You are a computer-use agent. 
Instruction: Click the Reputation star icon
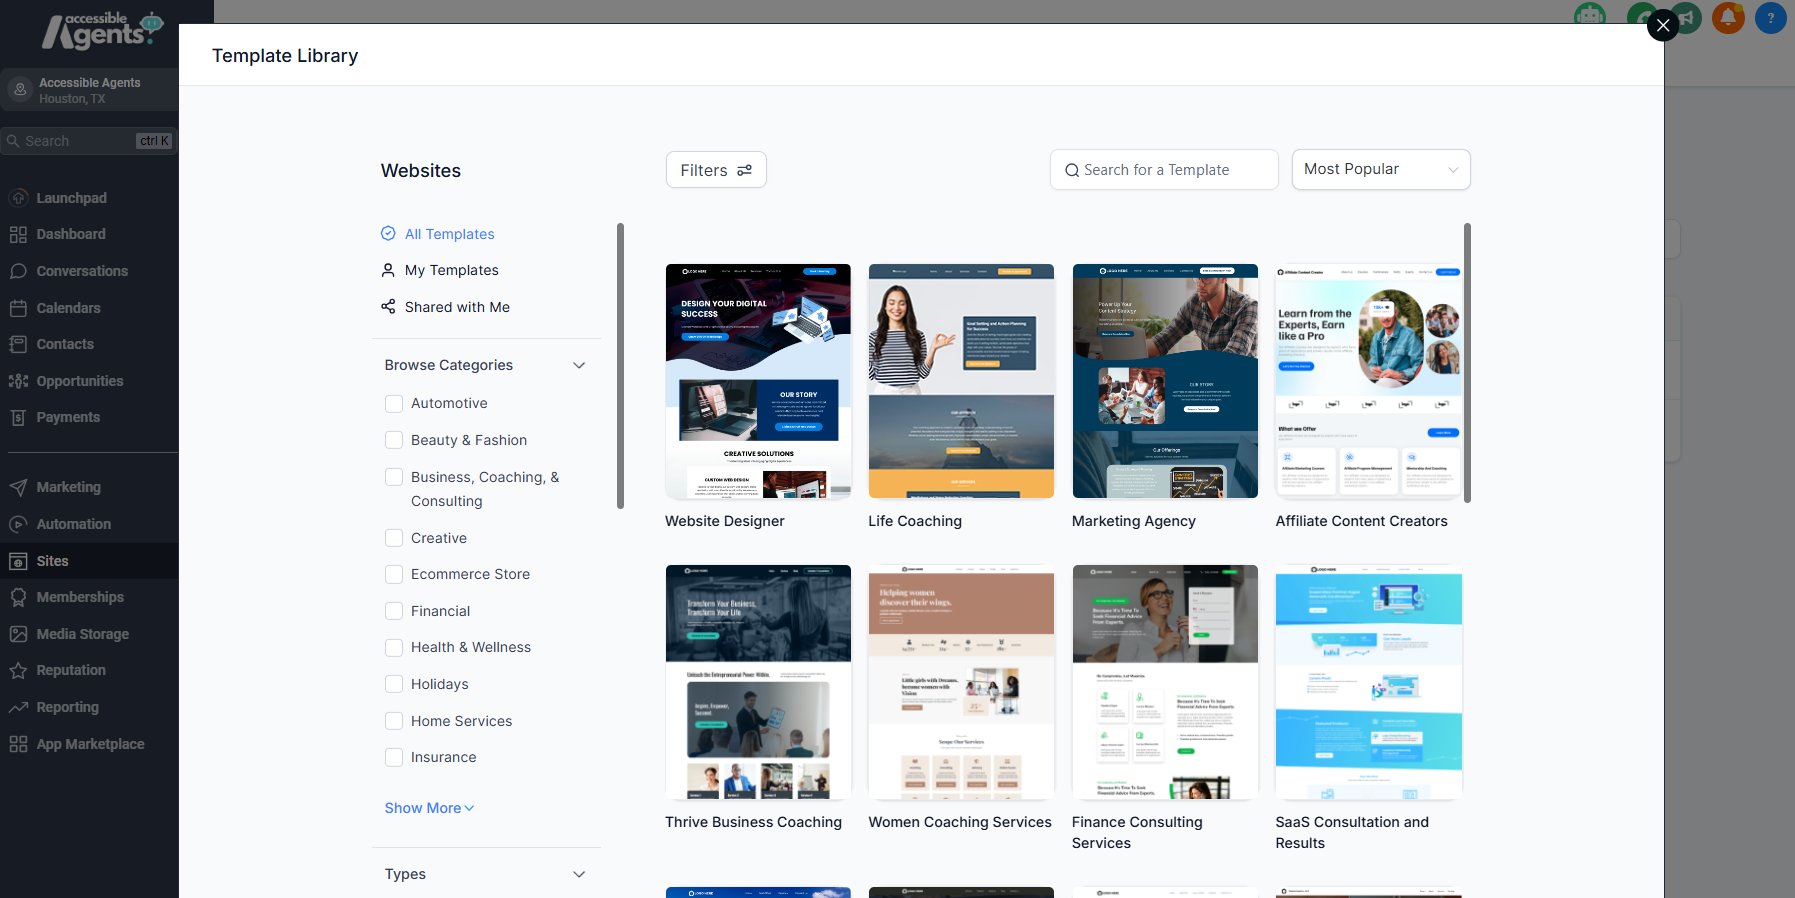click(18, 670)
